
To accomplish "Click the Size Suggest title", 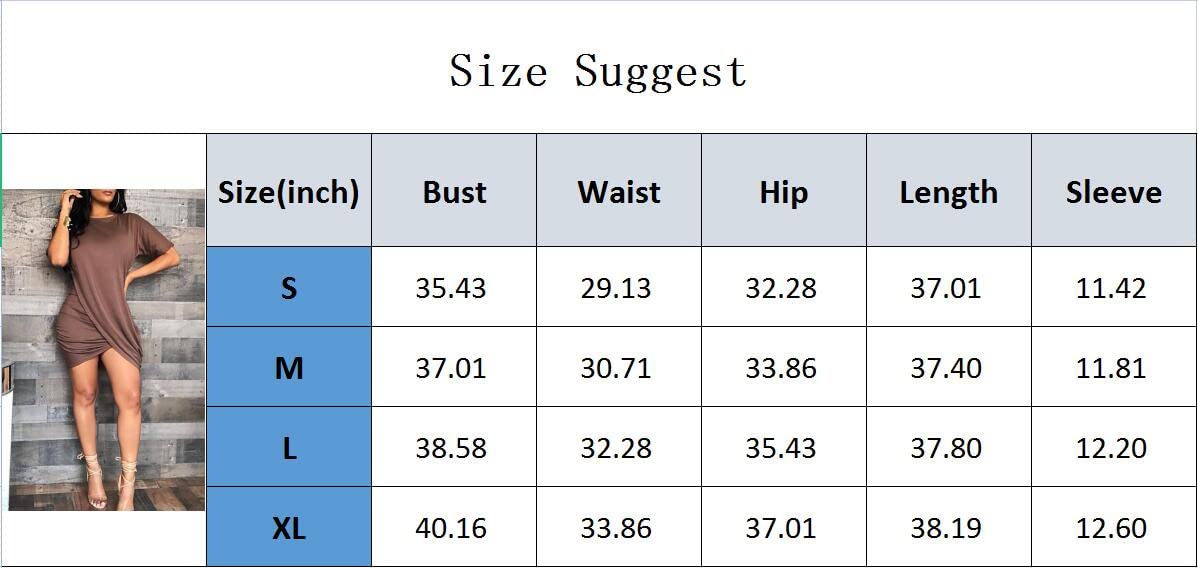I will 598,72.
